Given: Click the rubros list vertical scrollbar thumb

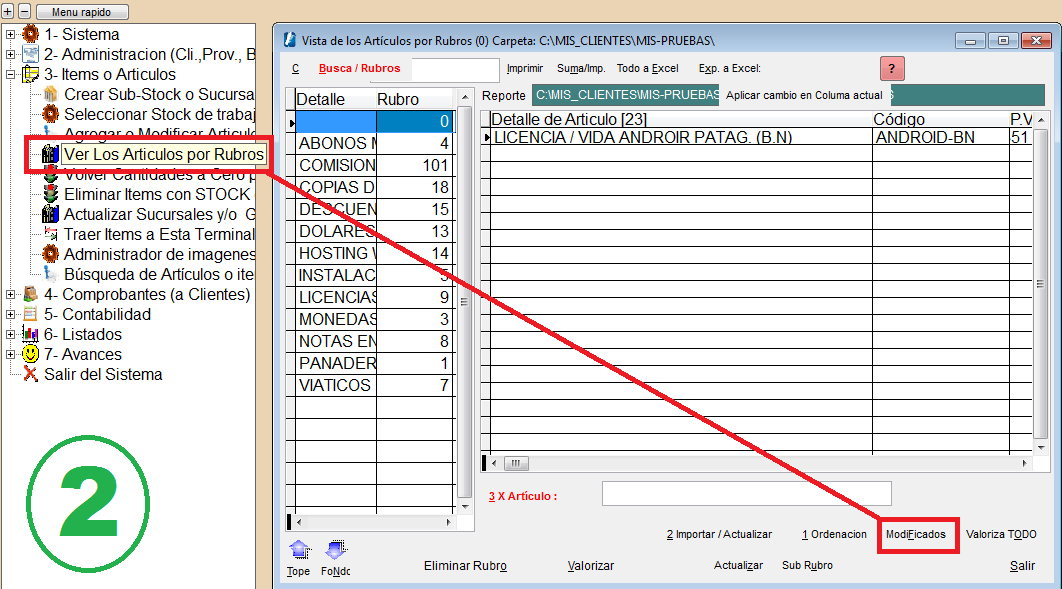Looking at the screenshot, I should (464, 302).
